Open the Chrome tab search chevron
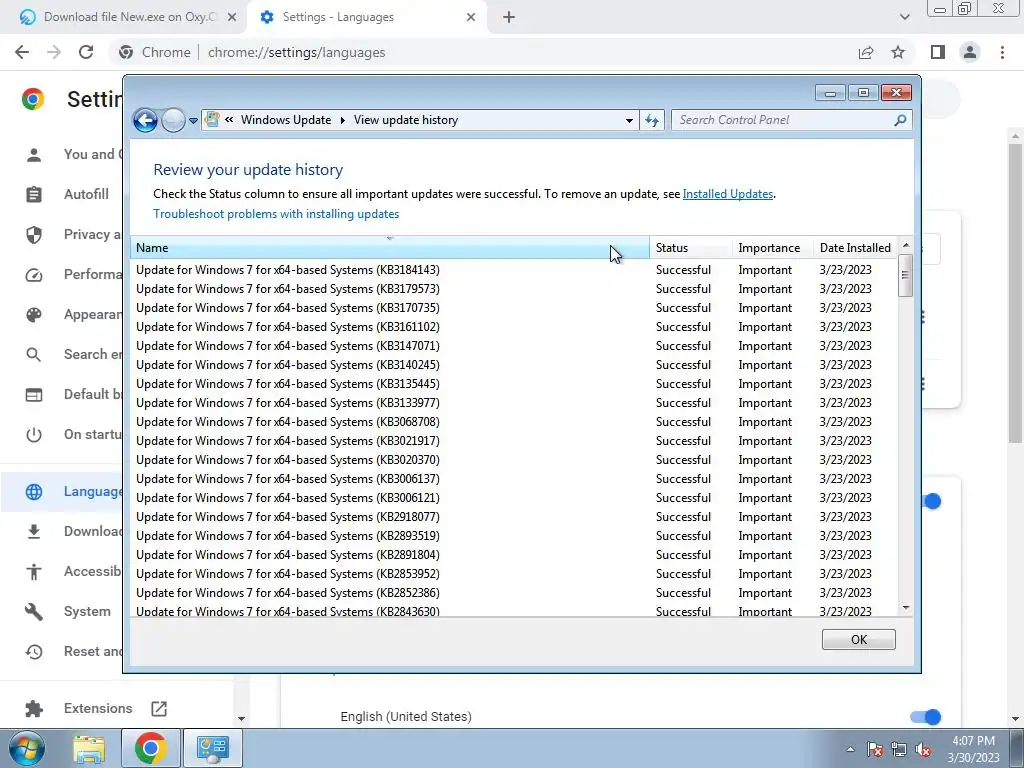Screen dimensions: 1024x768 tap(904, 17)
